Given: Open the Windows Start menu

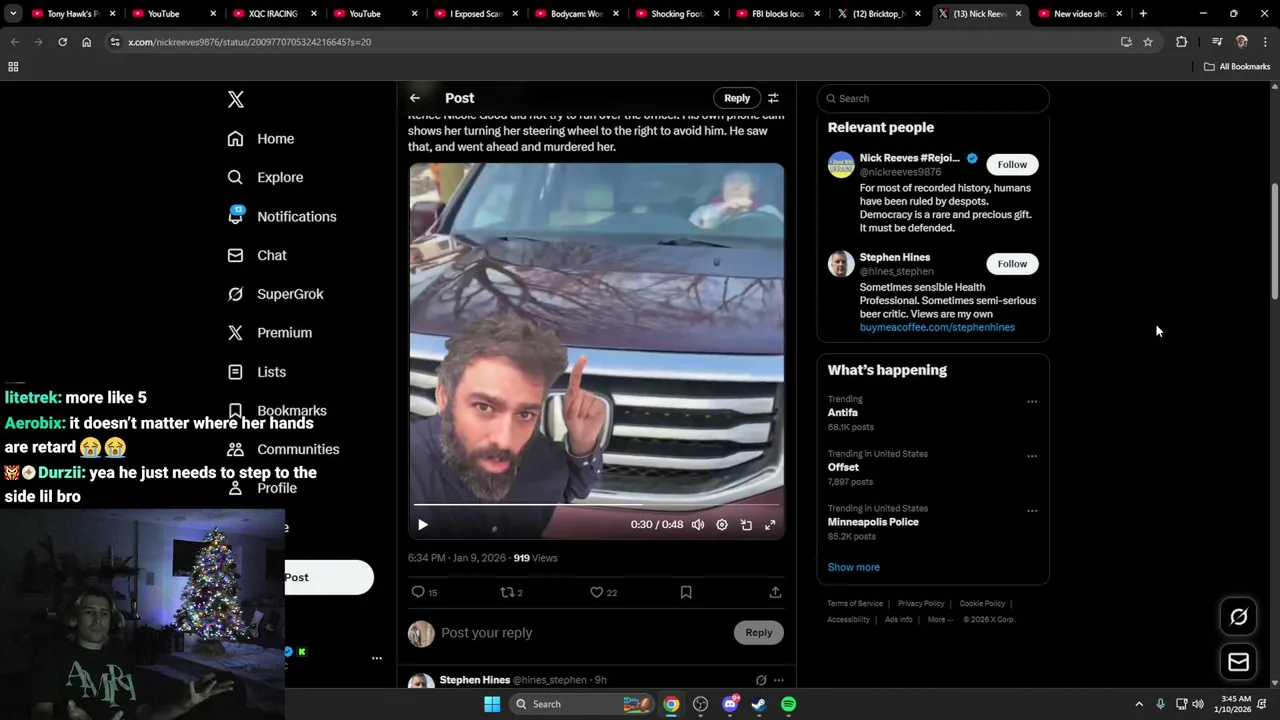Looking at the screenshot, I should pos(492,704).
